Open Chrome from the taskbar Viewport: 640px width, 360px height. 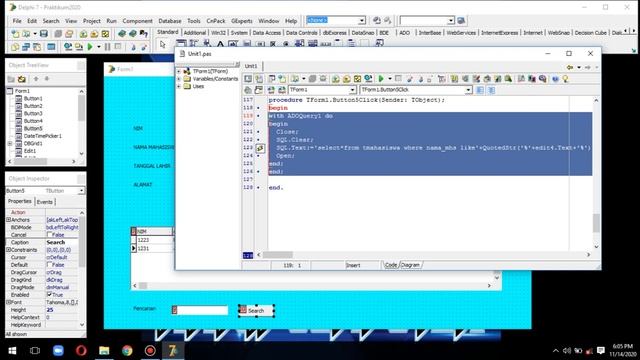[x=127, y=350]
